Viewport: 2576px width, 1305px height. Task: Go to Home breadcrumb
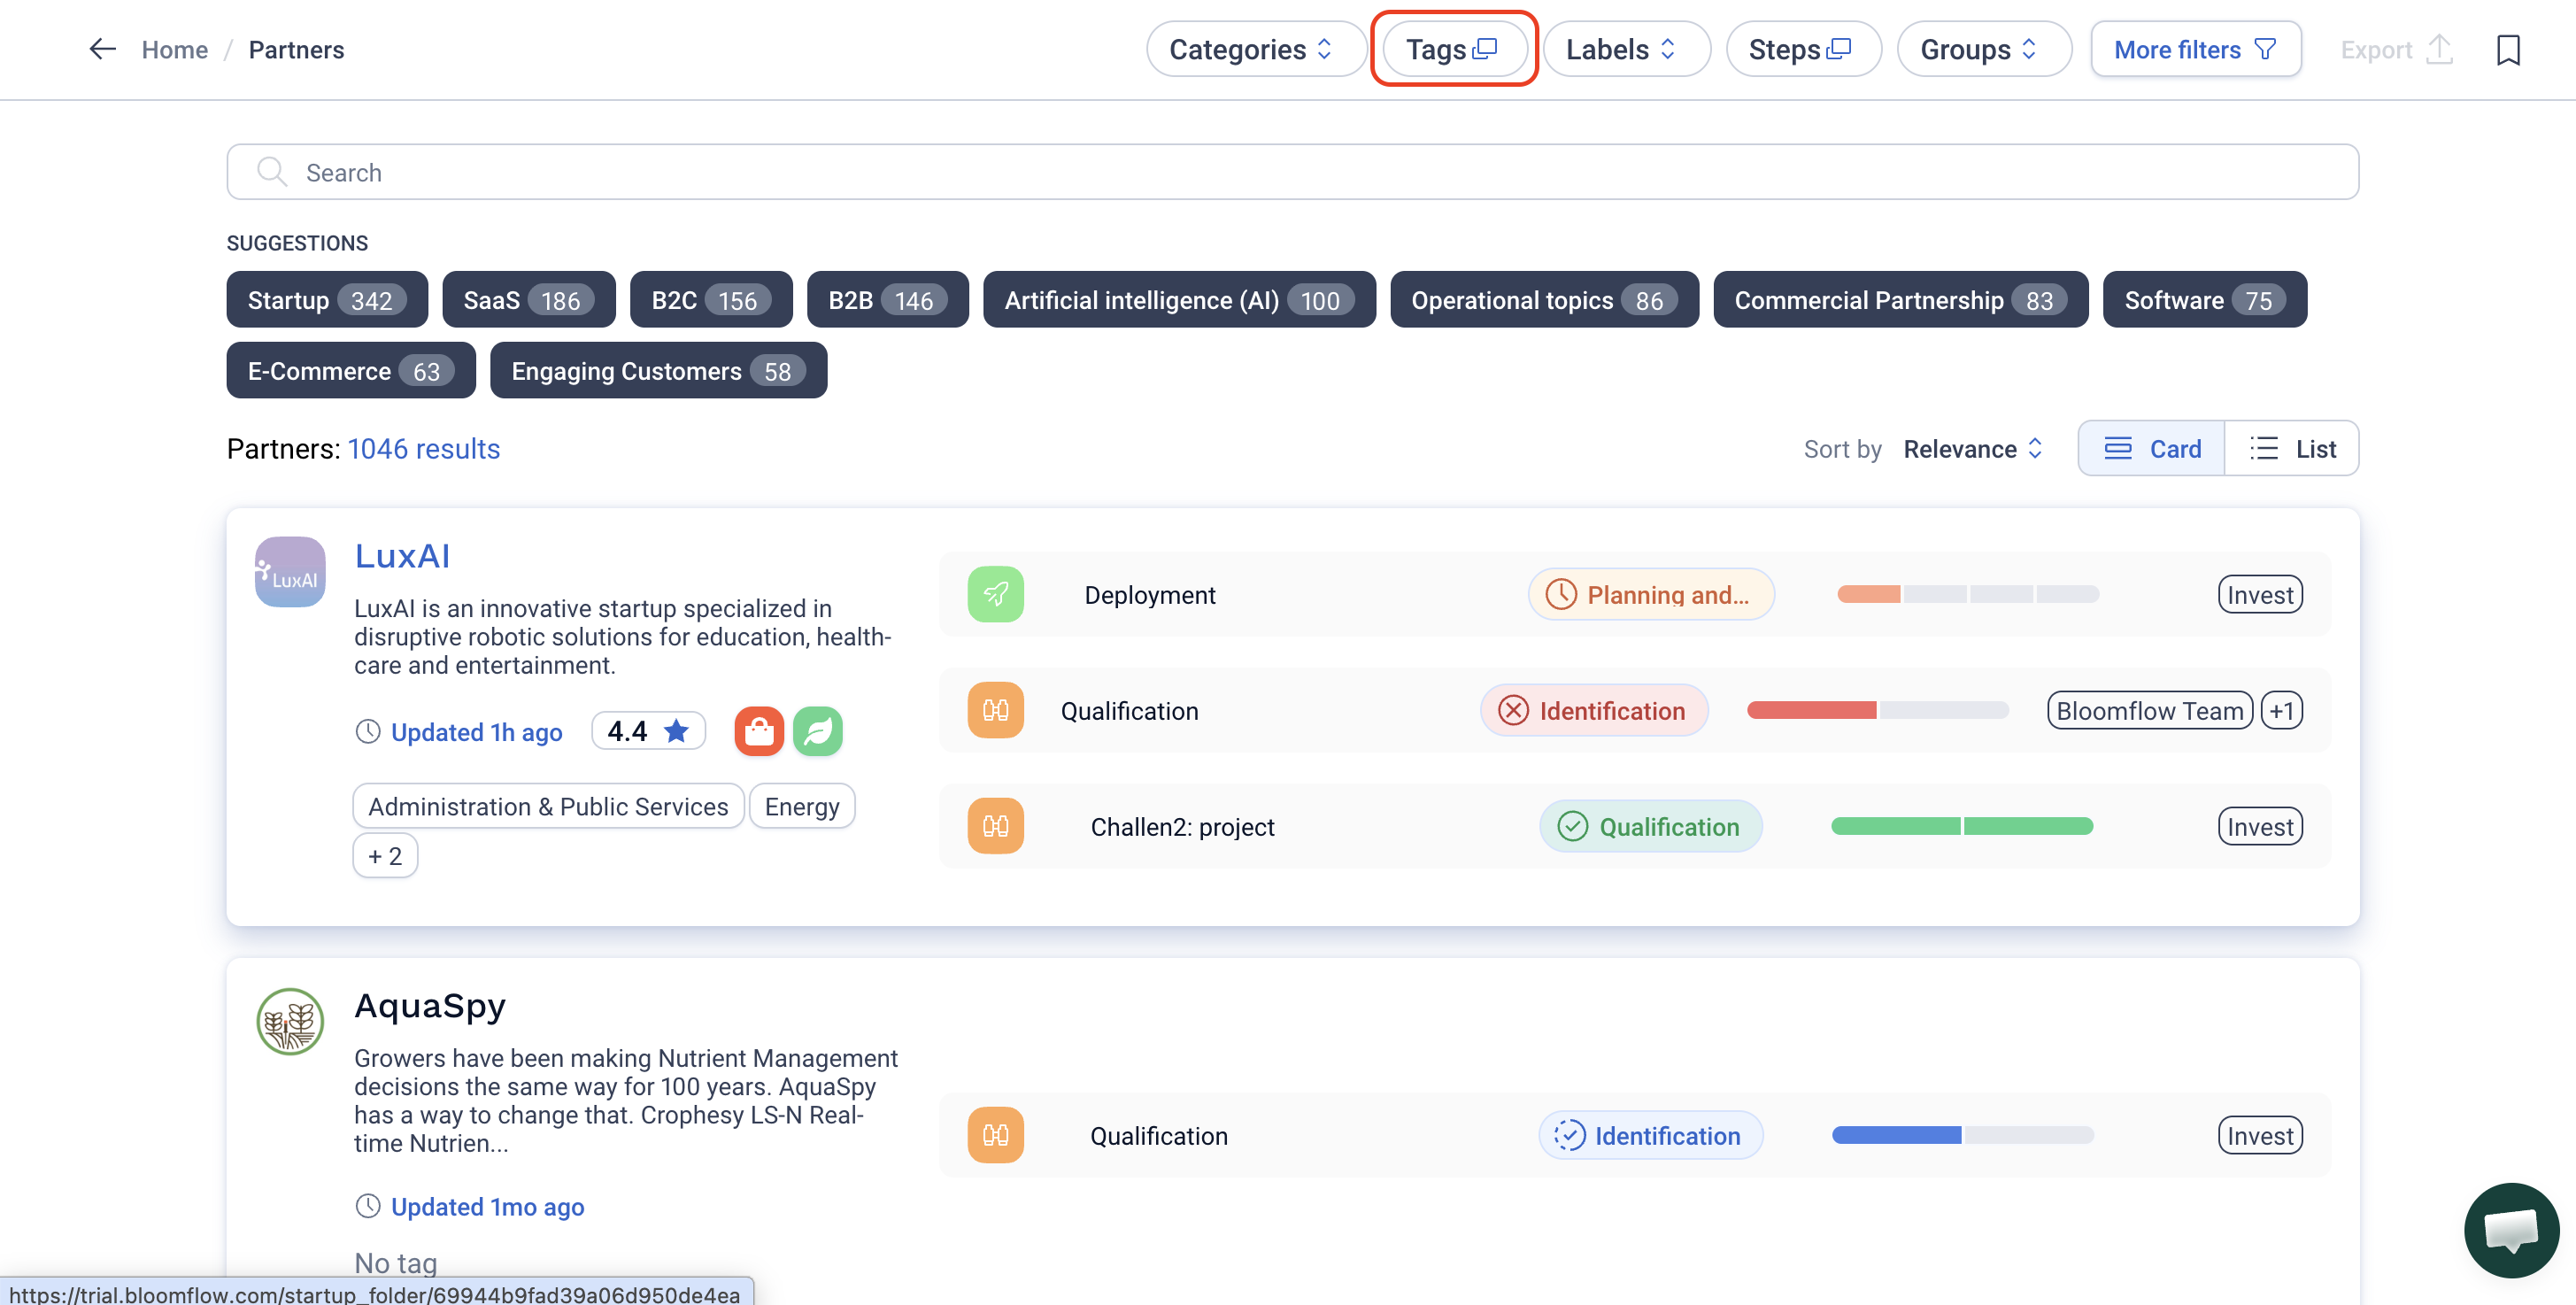[x=174, y=49]
